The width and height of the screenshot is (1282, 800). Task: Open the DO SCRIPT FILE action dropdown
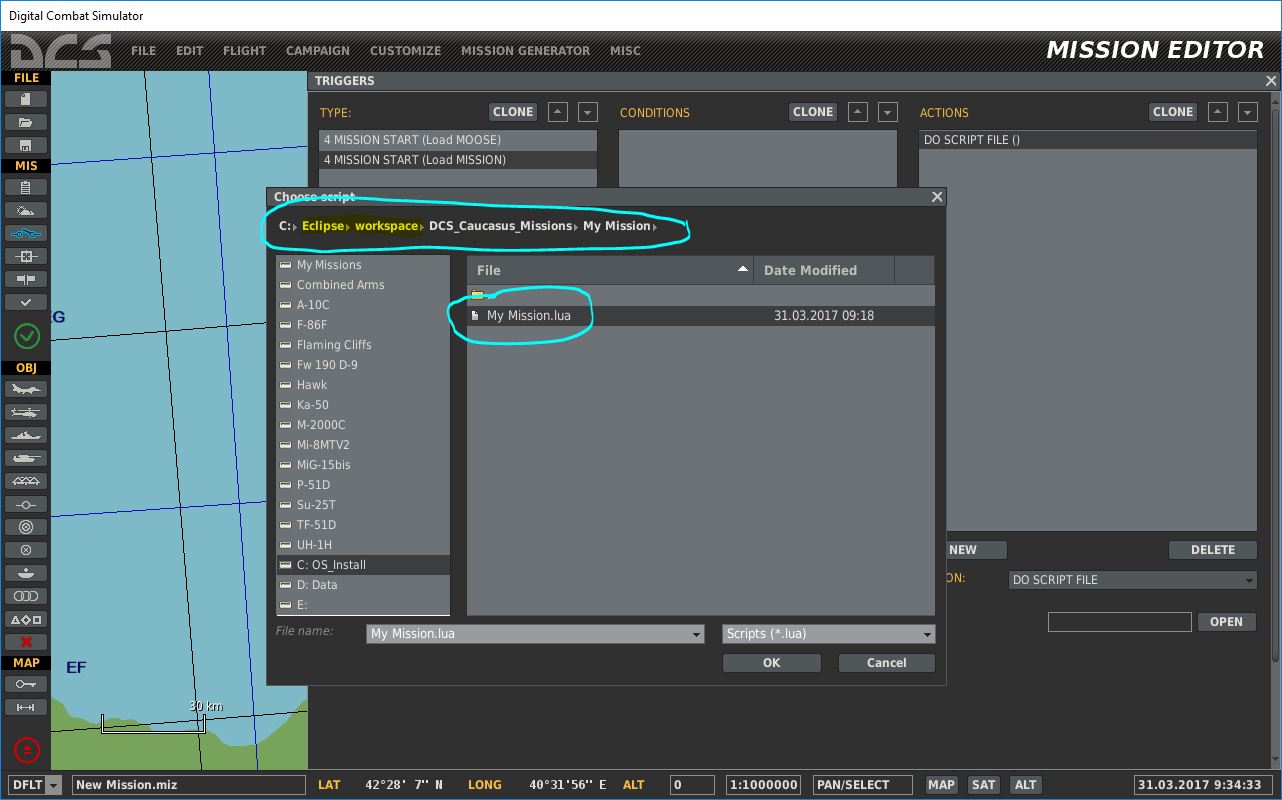[x=1249, y=580]
